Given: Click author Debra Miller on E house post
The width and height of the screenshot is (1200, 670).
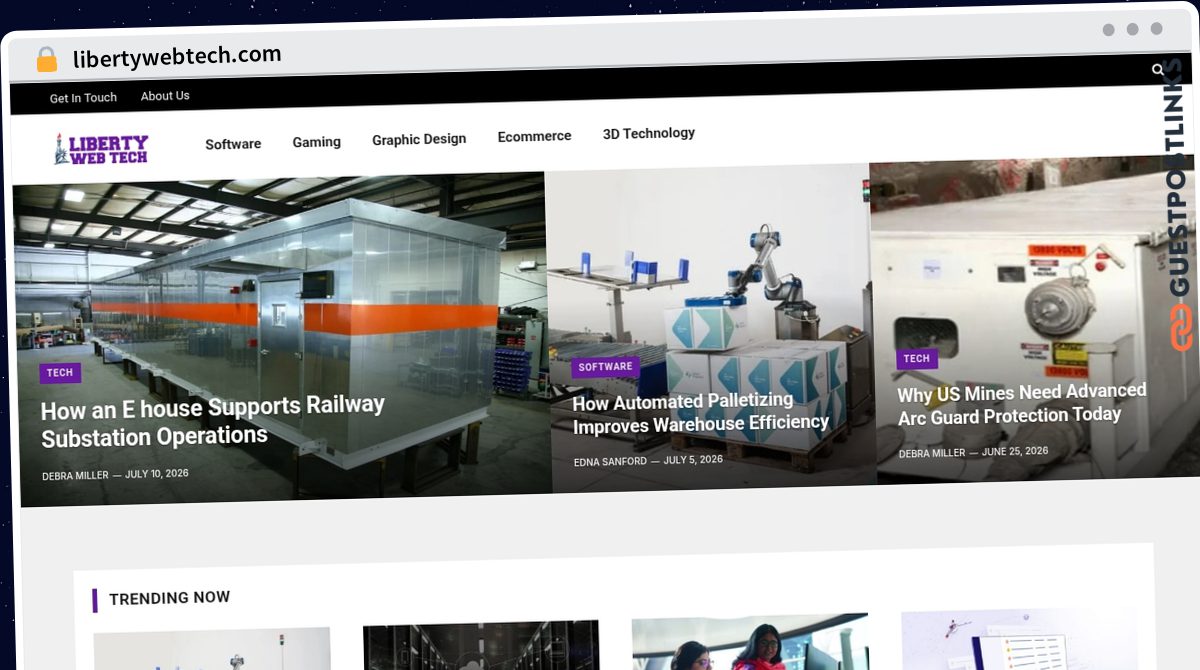Looking at the screenshot, I should [75, 476].
